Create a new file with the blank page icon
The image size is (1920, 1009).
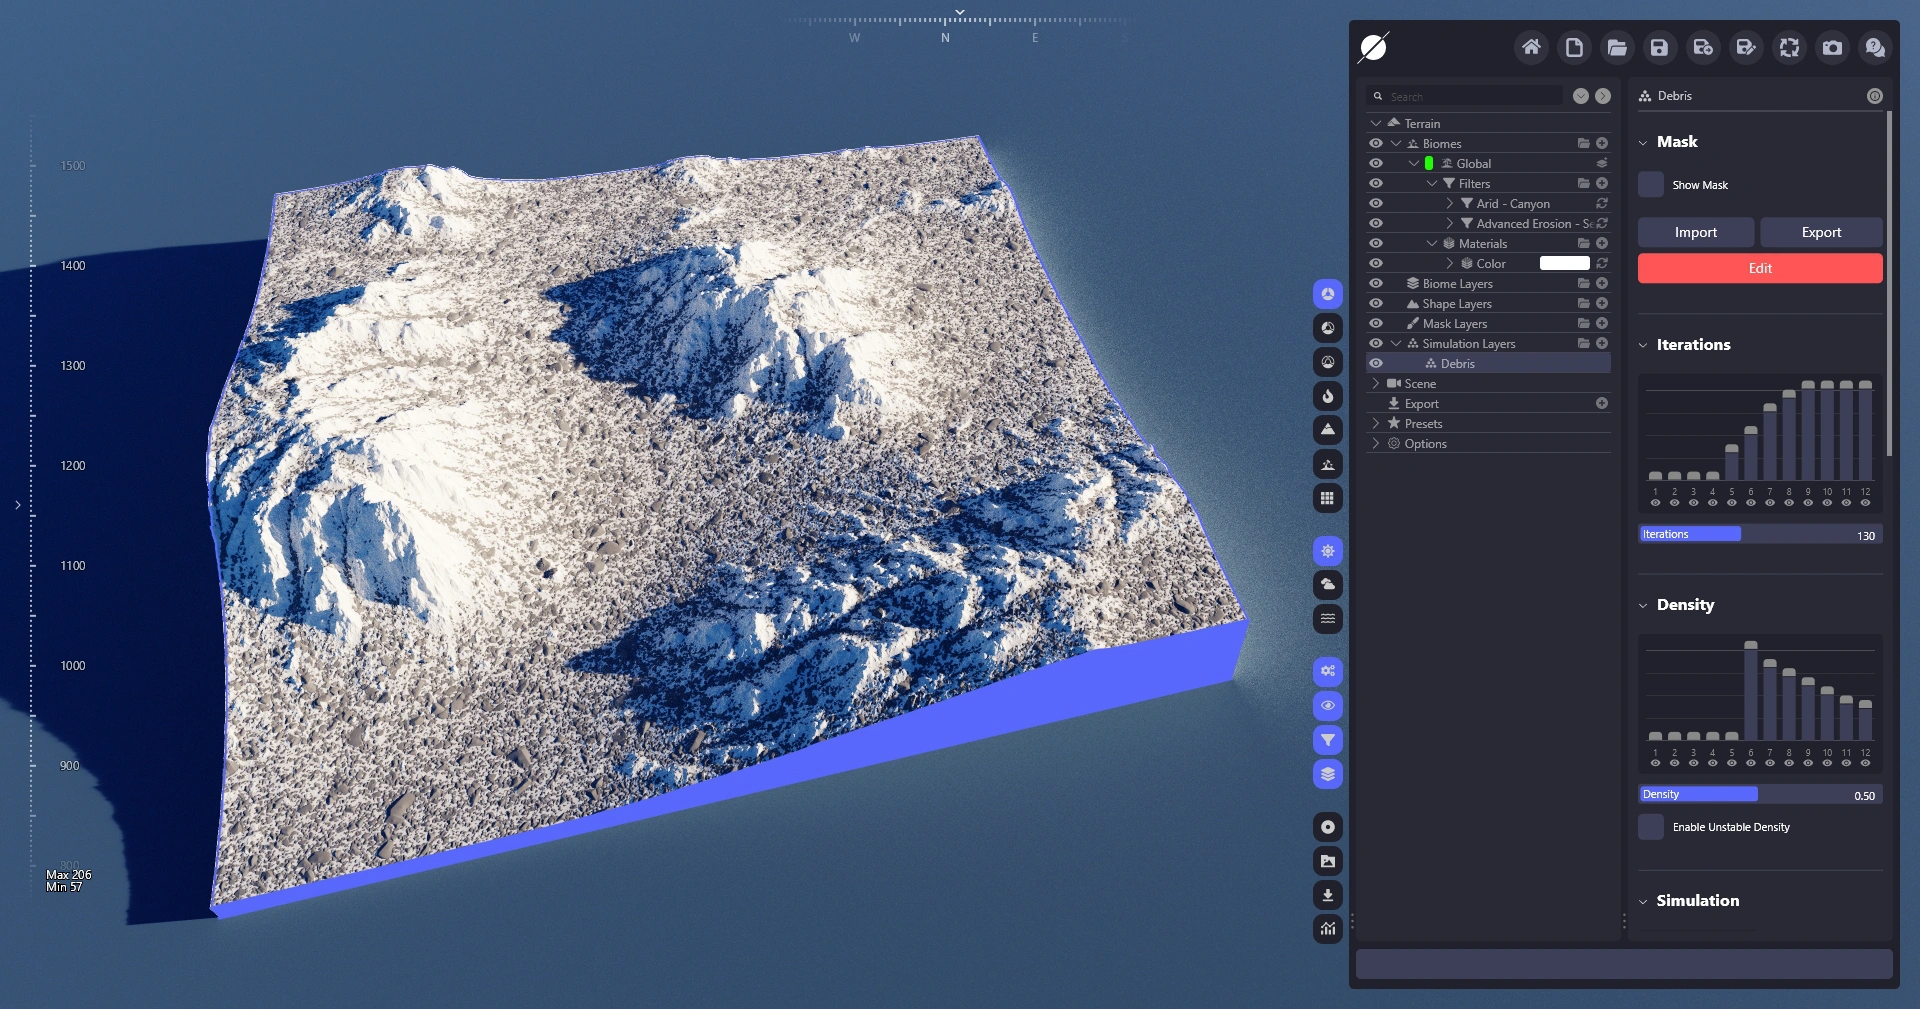point(1574,47)
